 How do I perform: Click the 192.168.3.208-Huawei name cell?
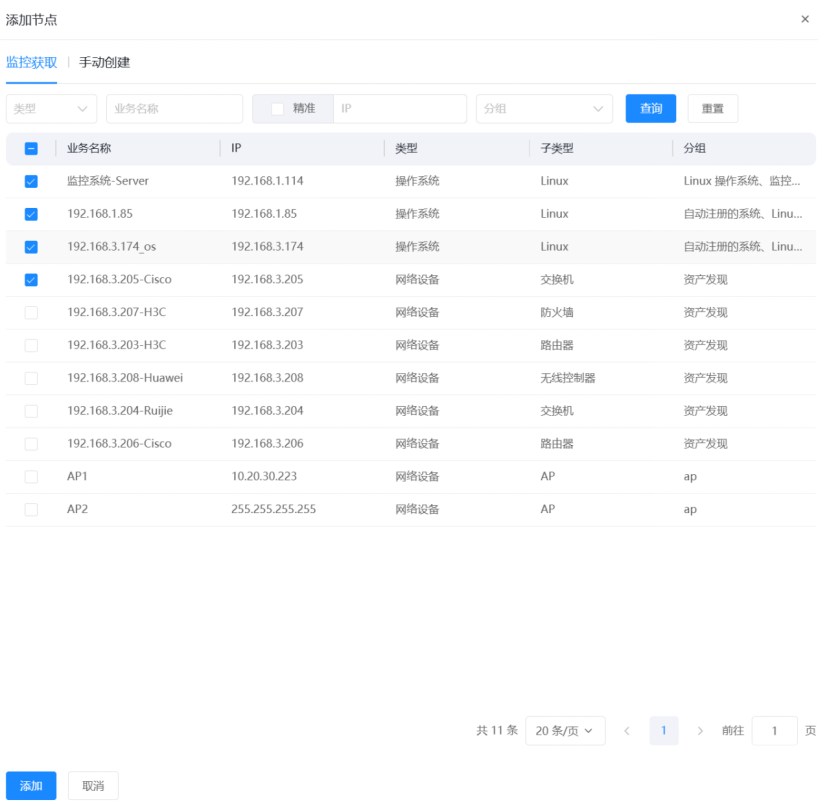coord(125,378)
